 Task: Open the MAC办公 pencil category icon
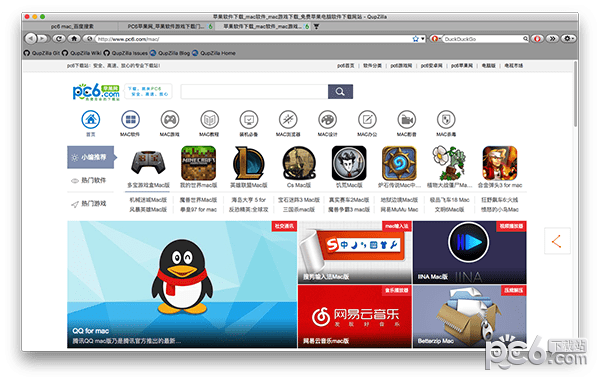(x=367, y=120)
